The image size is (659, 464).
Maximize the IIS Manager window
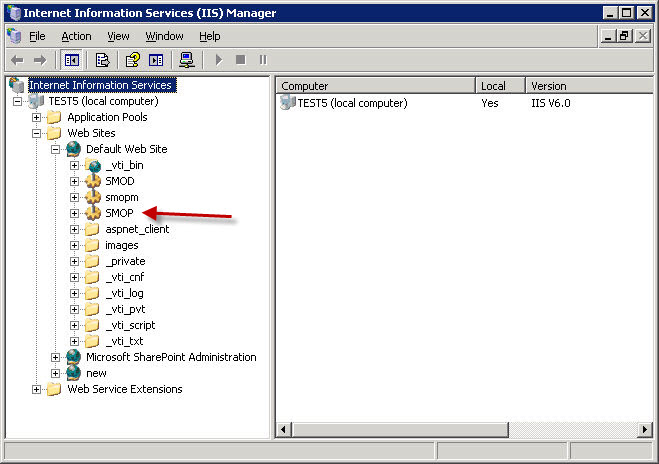626,13
